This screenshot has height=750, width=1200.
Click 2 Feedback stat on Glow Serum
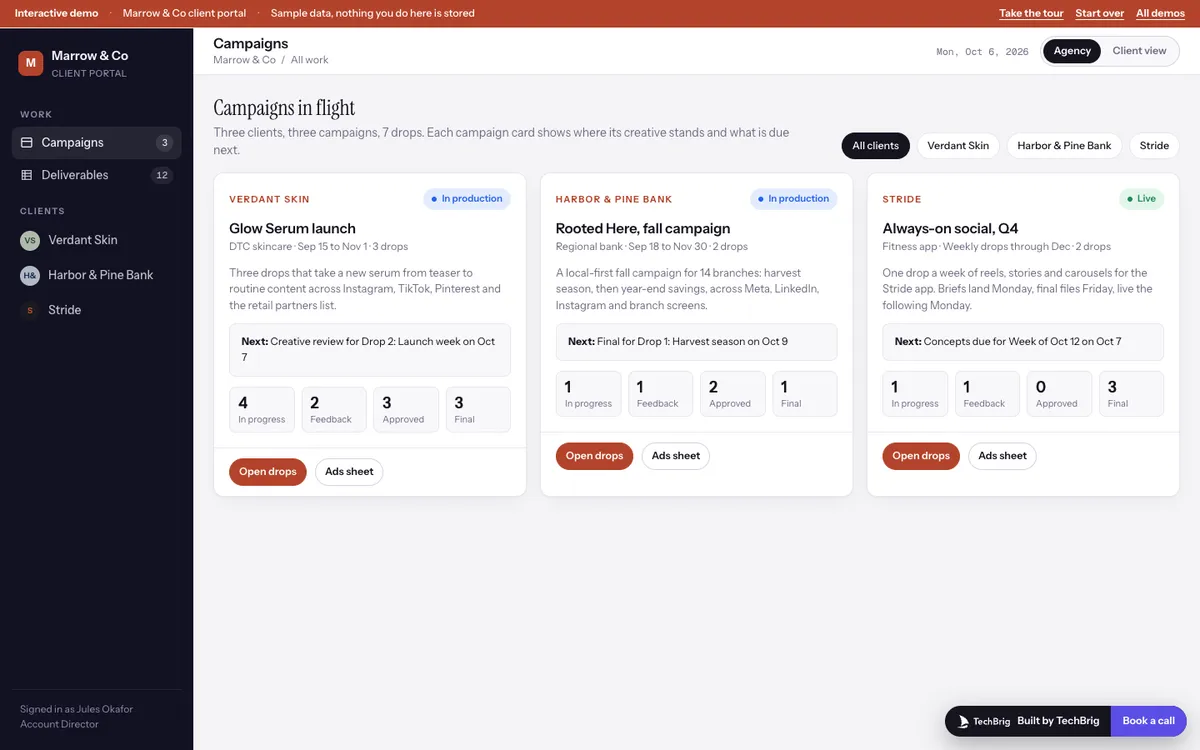click(334, 410)
